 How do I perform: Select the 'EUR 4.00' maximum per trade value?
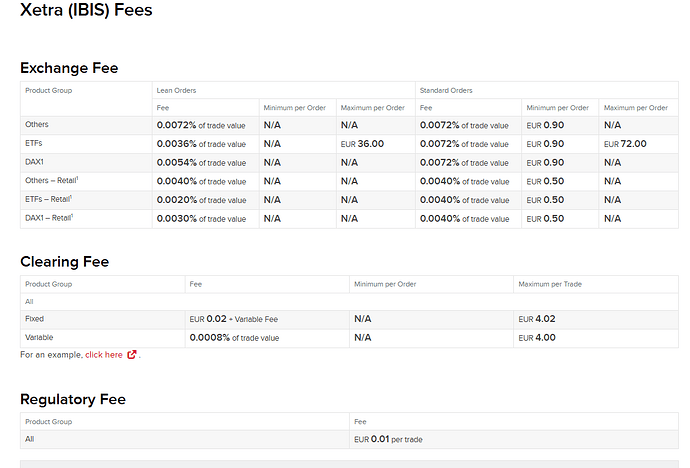coord(537,338)
